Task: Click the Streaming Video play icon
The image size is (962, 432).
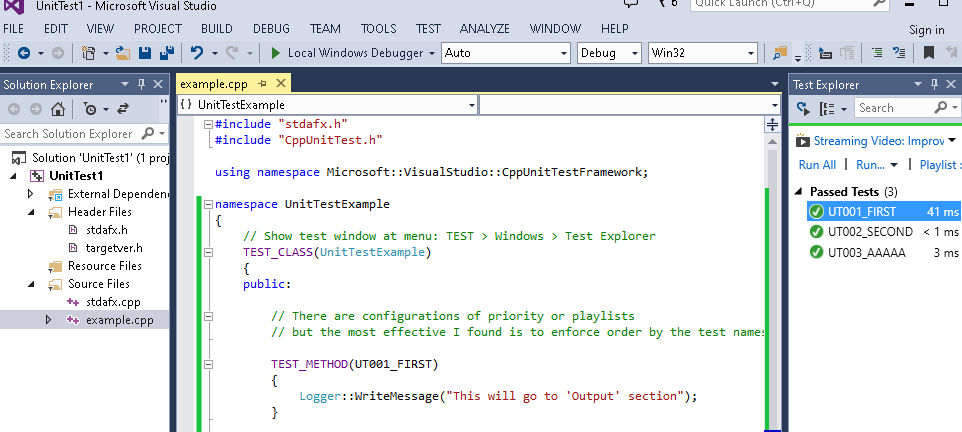Action: coord(802,141)
